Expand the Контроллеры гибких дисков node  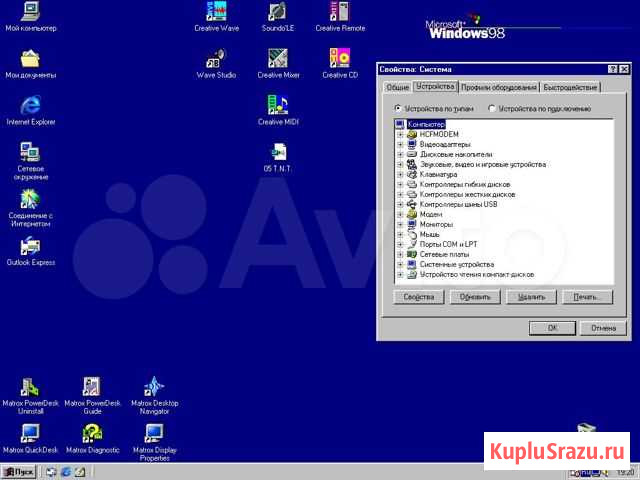(400, 184)
